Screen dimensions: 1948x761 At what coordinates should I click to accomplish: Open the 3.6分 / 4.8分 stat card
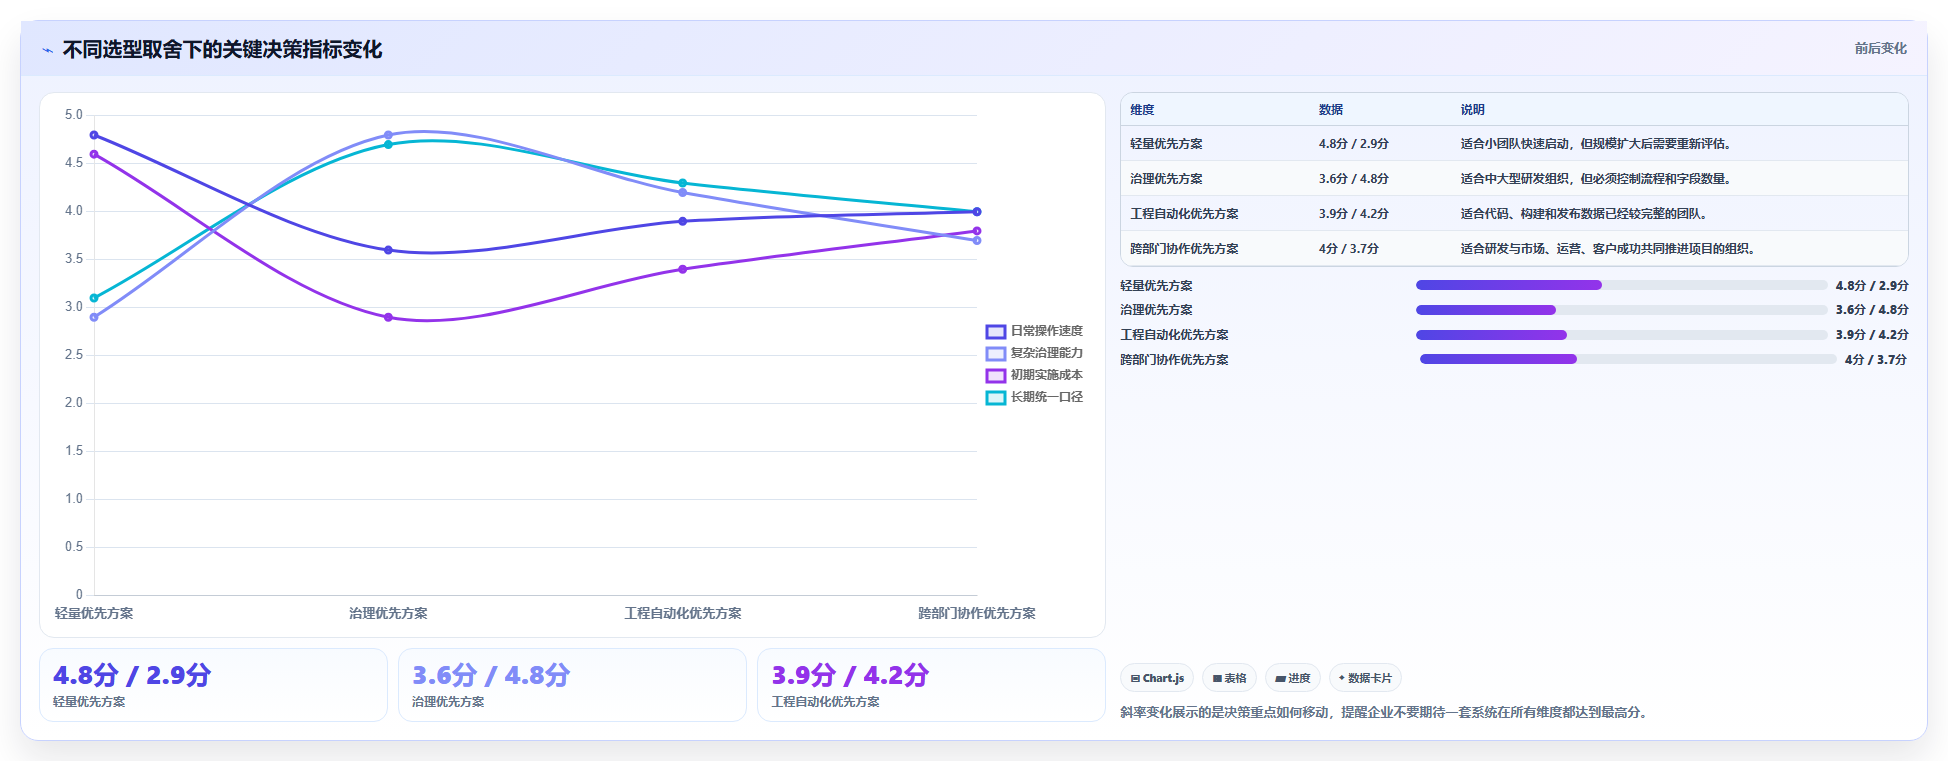click(572, 685)
